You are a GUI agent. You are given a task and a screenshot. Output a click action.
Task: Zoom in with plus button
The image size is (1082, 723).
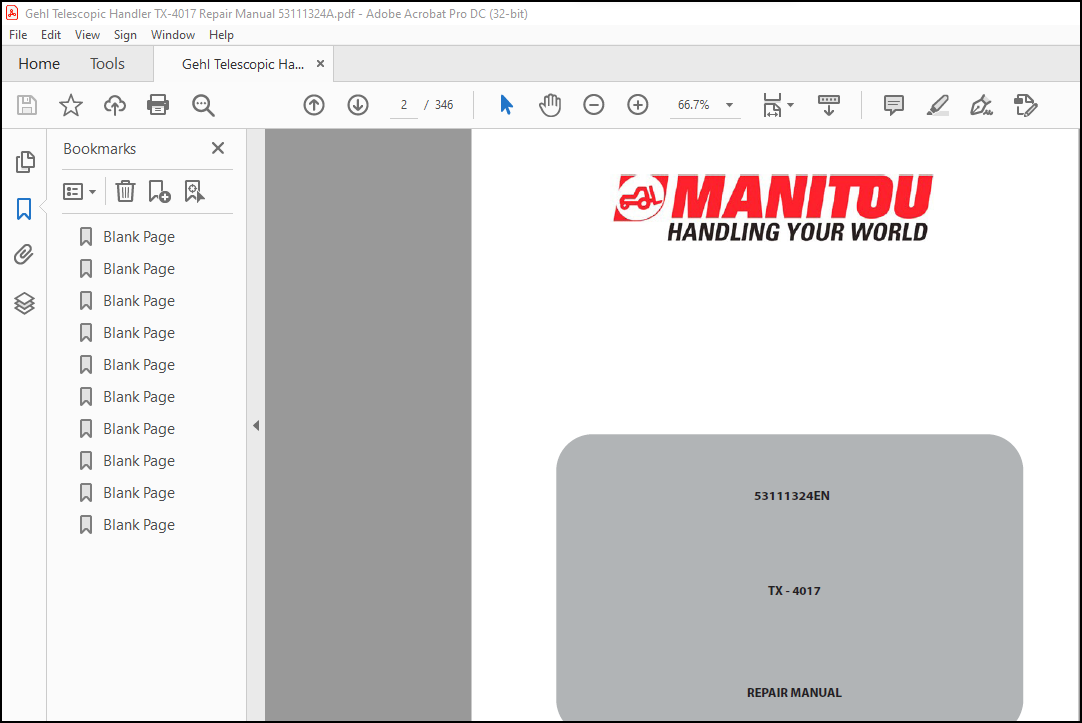pos(638,105)
